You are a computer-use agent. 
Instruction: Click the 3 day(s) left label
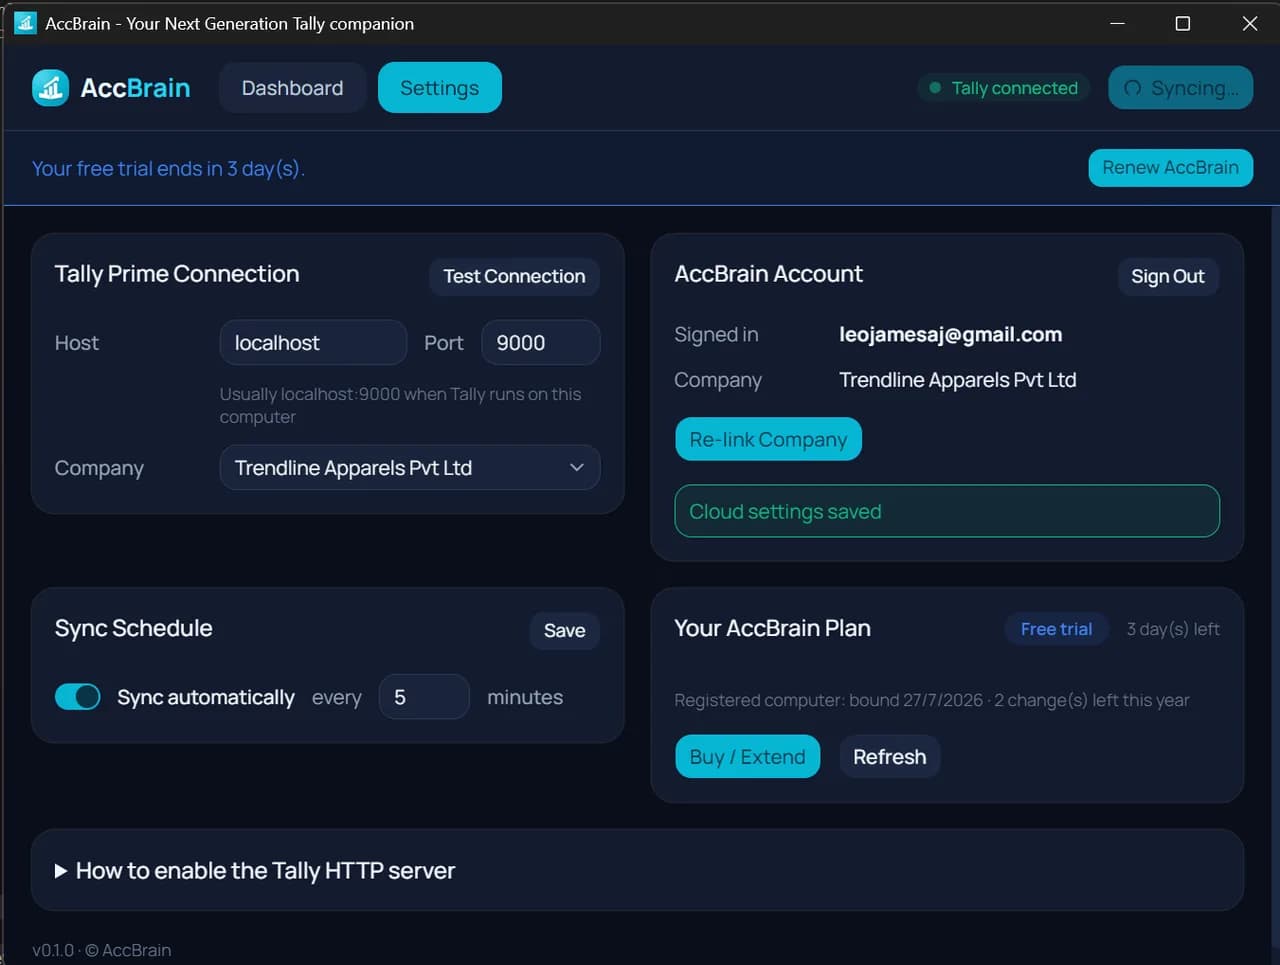click(x=1173, y=629)
